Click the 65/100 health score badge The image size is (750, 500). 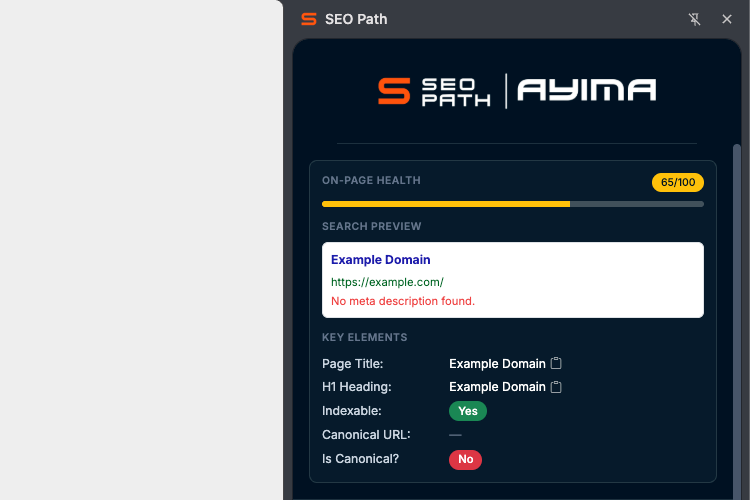coord(678,182)
